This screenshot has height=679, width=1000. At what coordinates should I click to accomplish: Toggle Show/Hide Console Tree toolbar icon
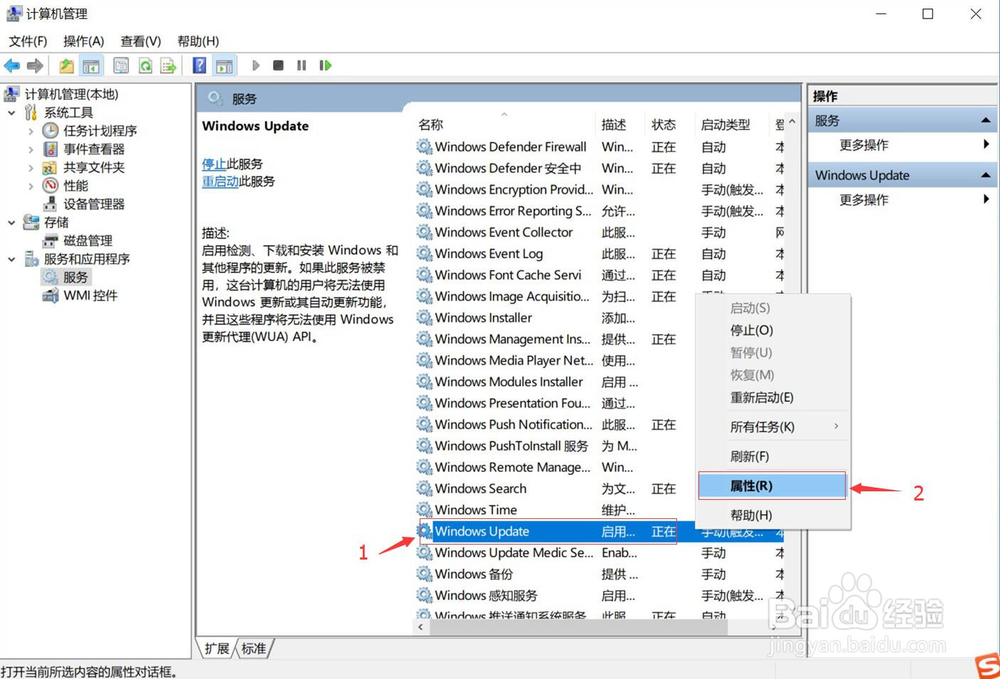pyautogui.click(x=91, y=65)
